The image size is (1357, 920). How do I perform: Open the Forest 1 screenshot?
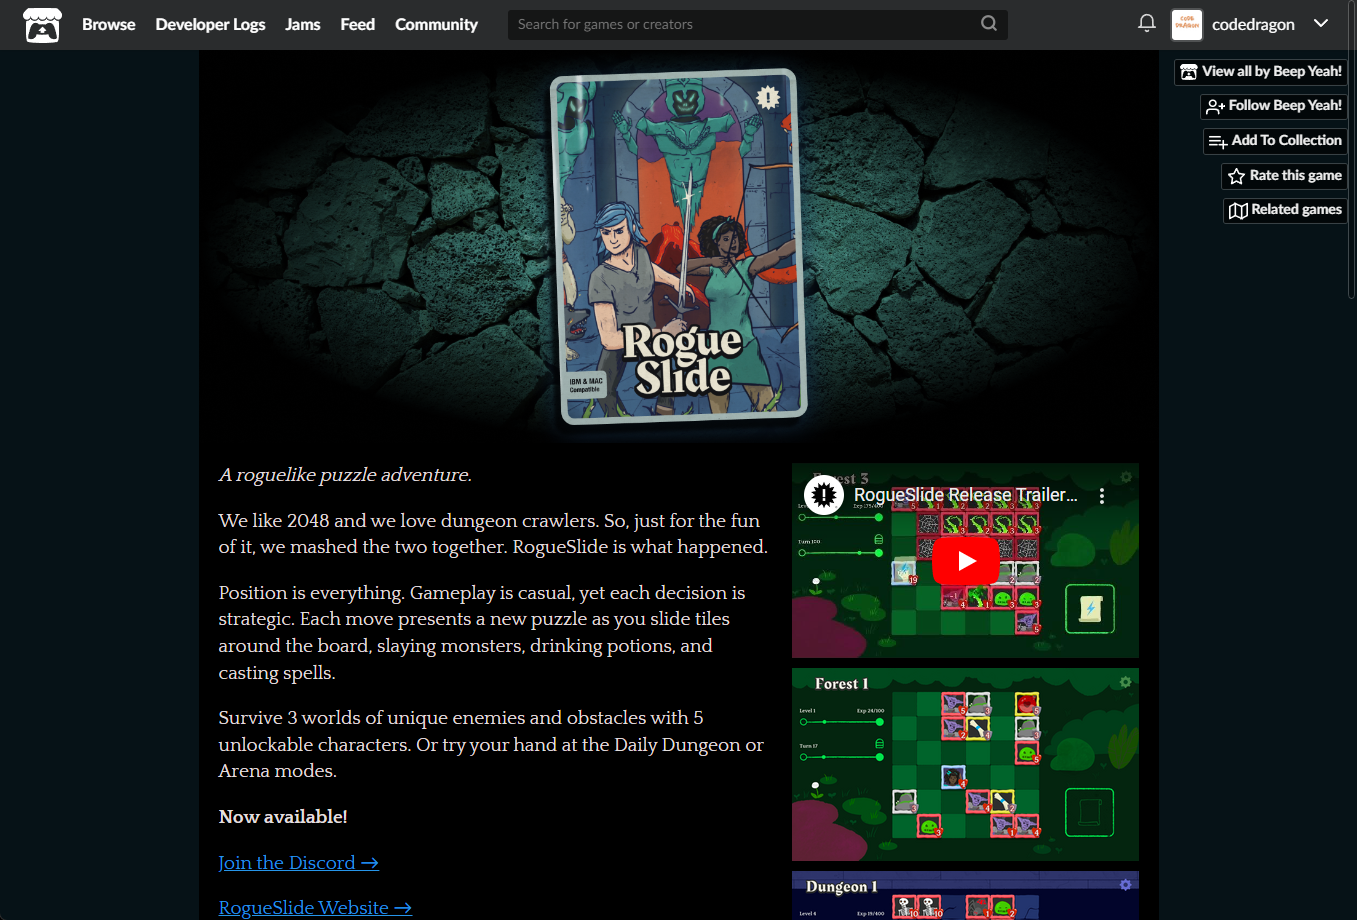[x=965, y=764]
